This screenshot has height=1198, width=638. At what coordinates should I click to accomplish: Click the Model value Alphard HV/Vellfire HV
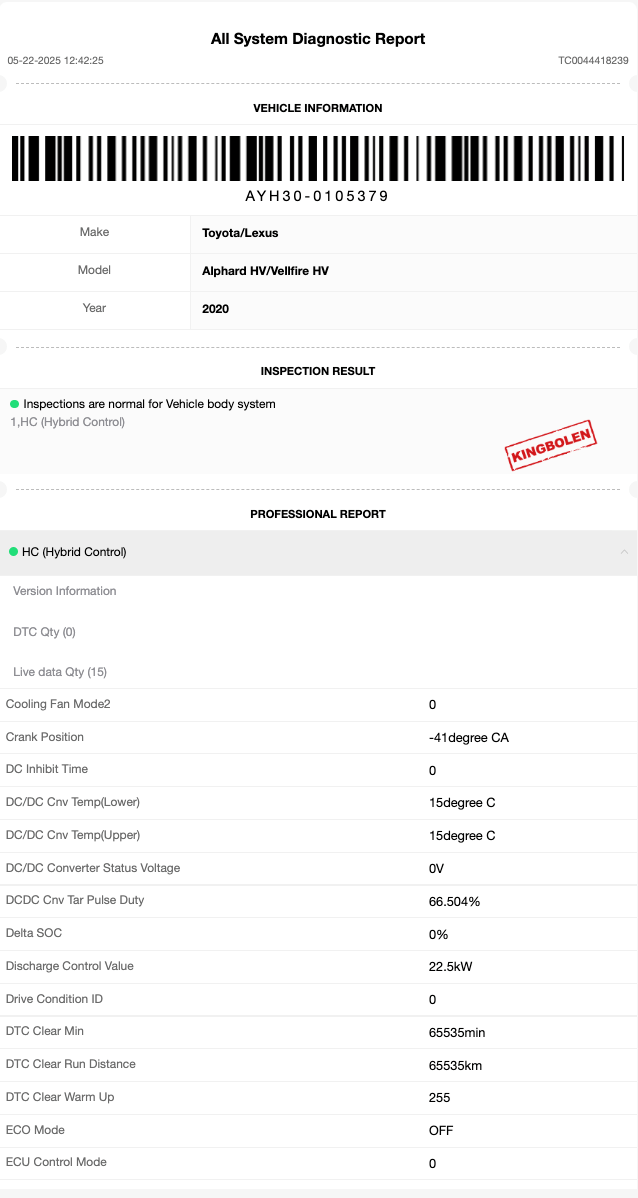pos(265,271)
